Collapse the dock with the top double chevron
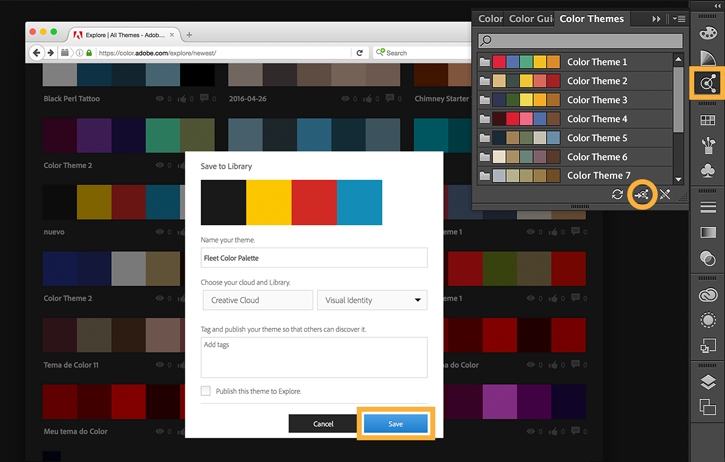725x462 pixels. coord(717,5)
